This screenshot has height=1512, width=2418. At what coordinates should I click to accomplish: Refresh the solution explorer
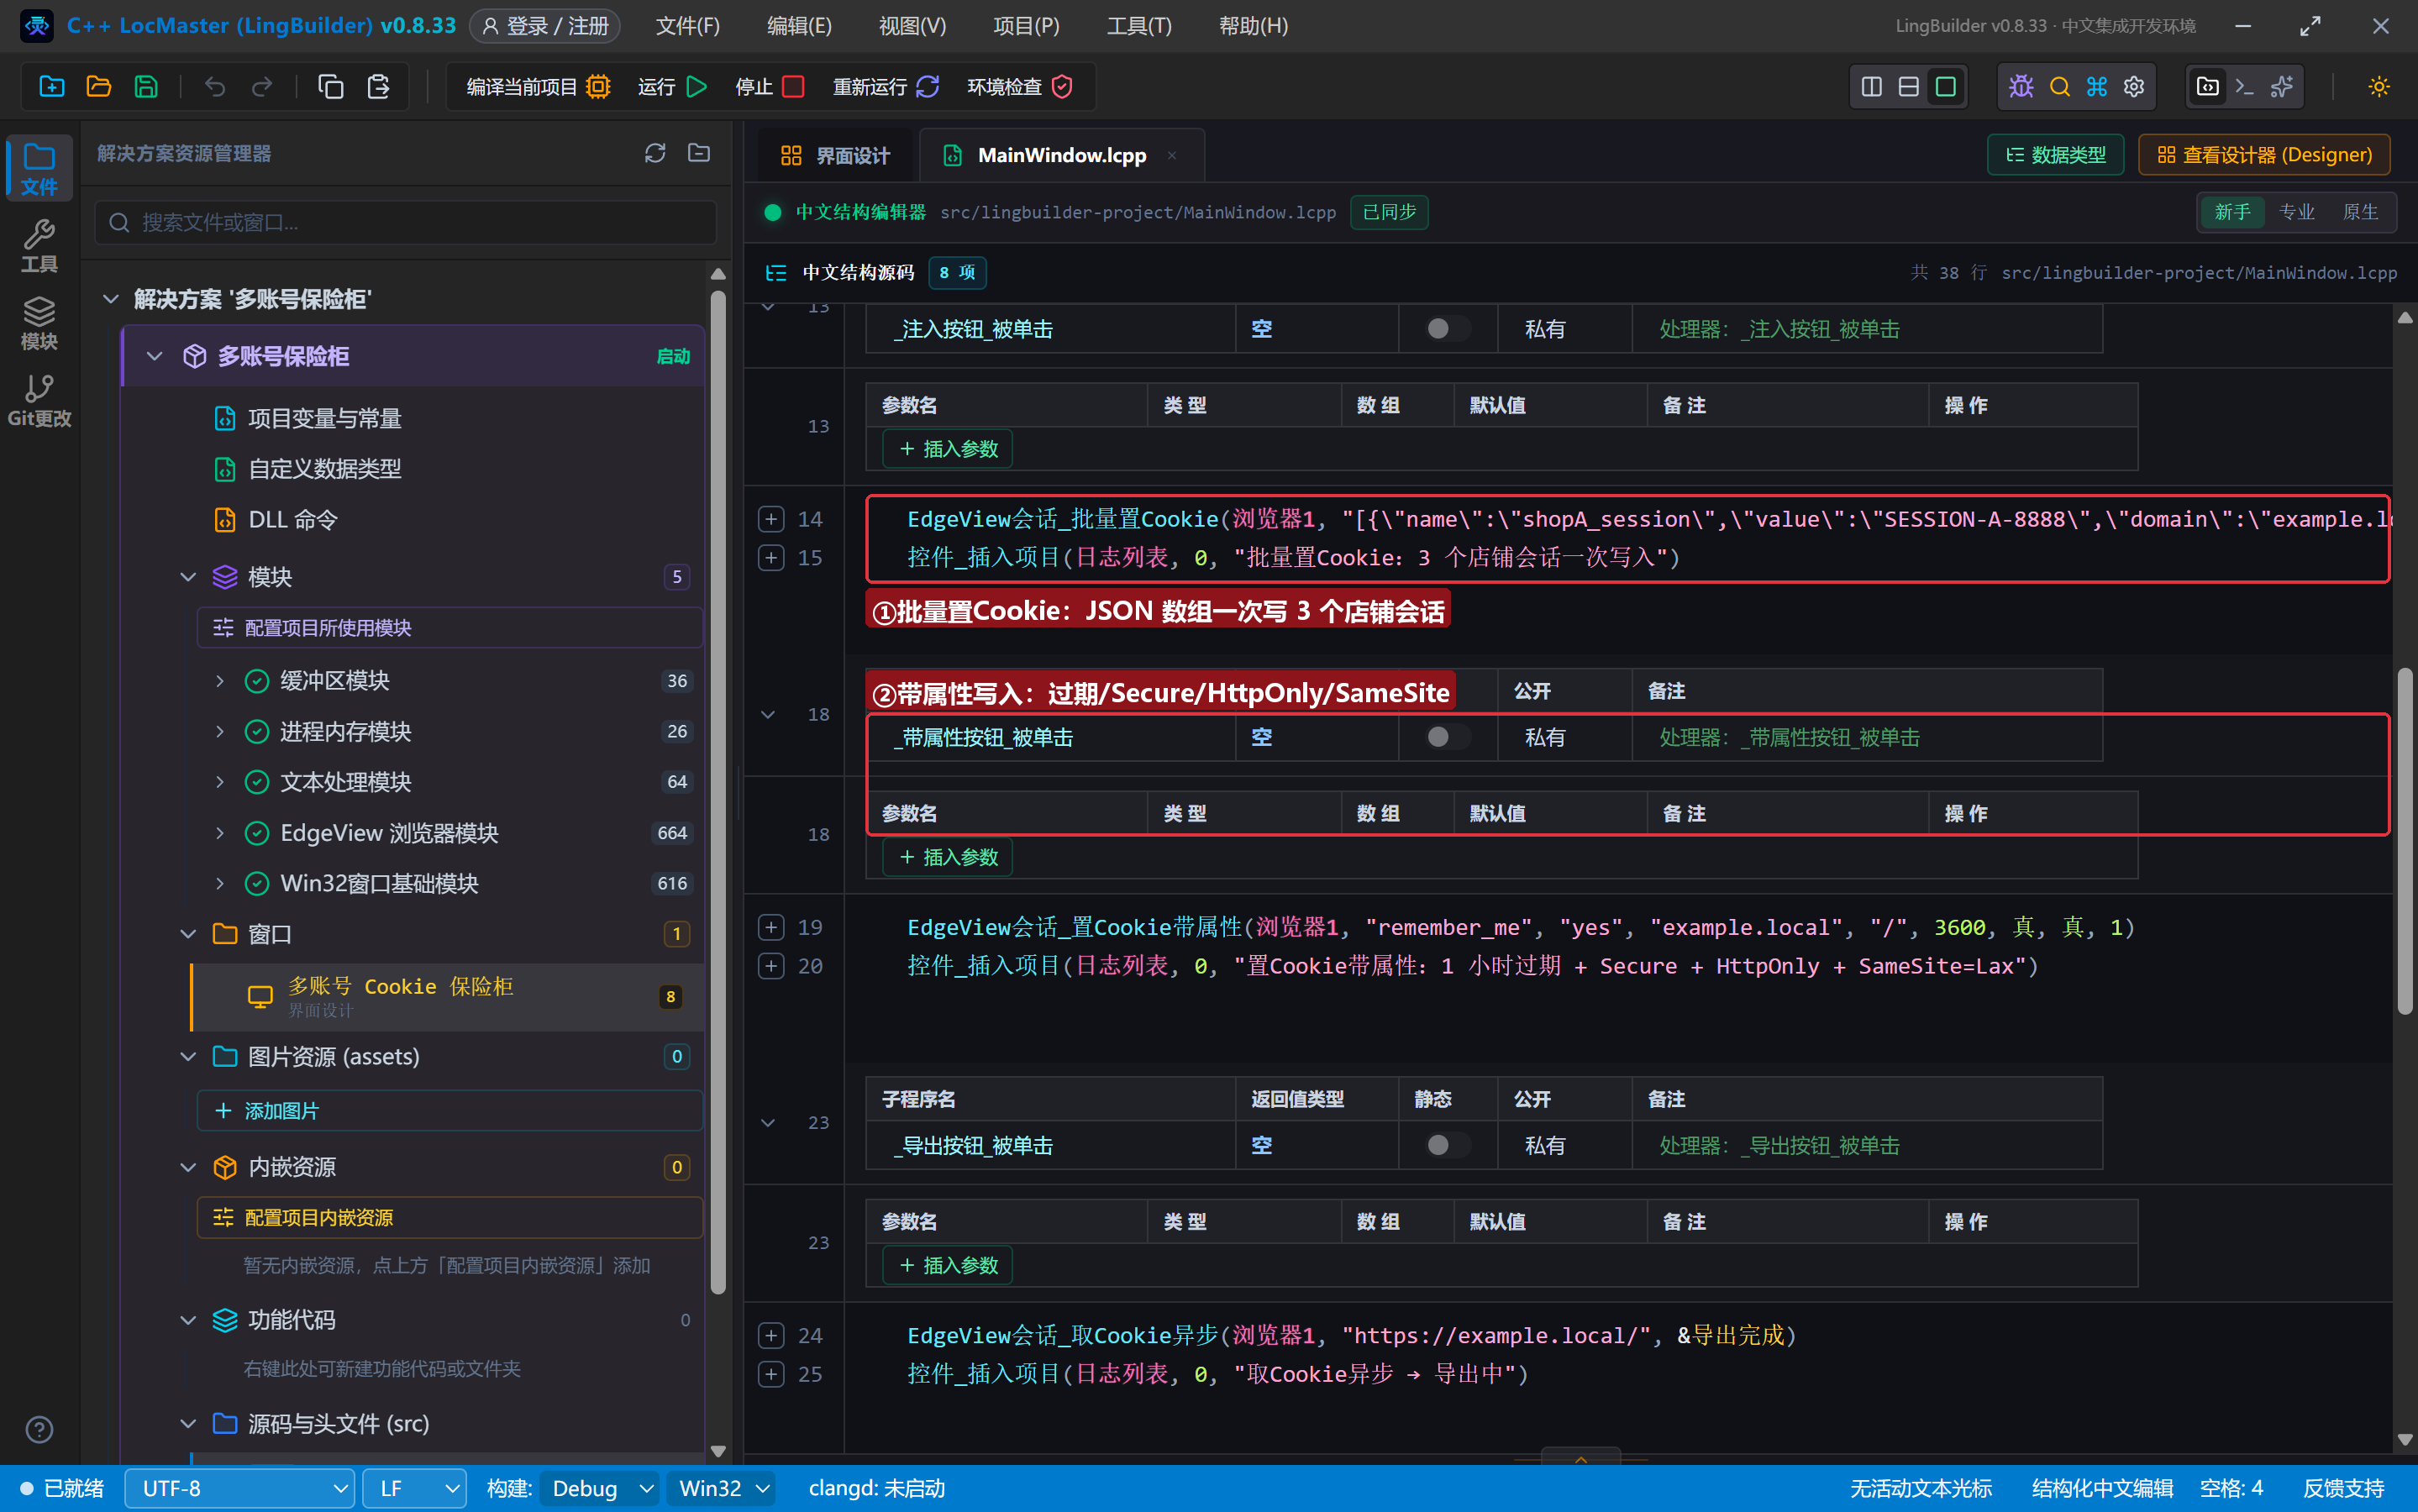[x=655, y=153]
